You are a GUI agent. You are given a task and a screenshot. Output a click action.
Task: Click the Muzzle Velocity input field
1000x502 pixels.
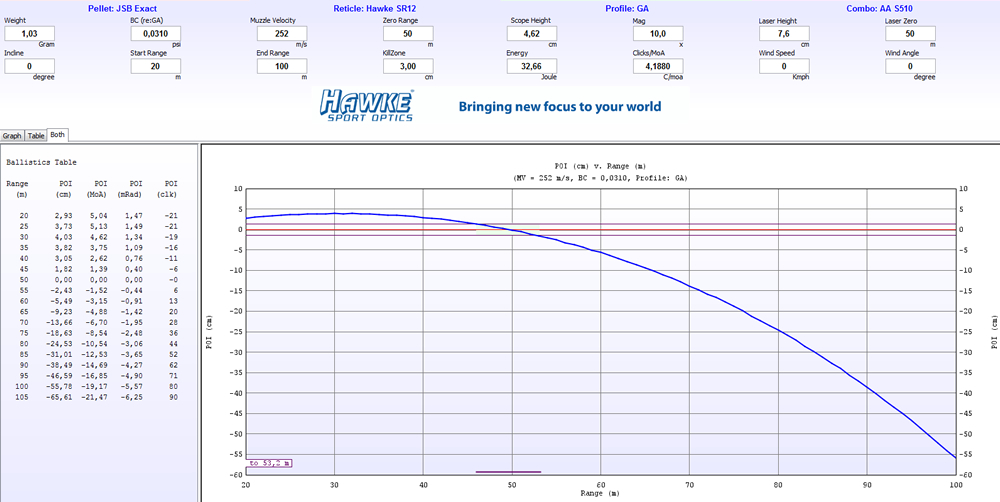coord(282,34)
